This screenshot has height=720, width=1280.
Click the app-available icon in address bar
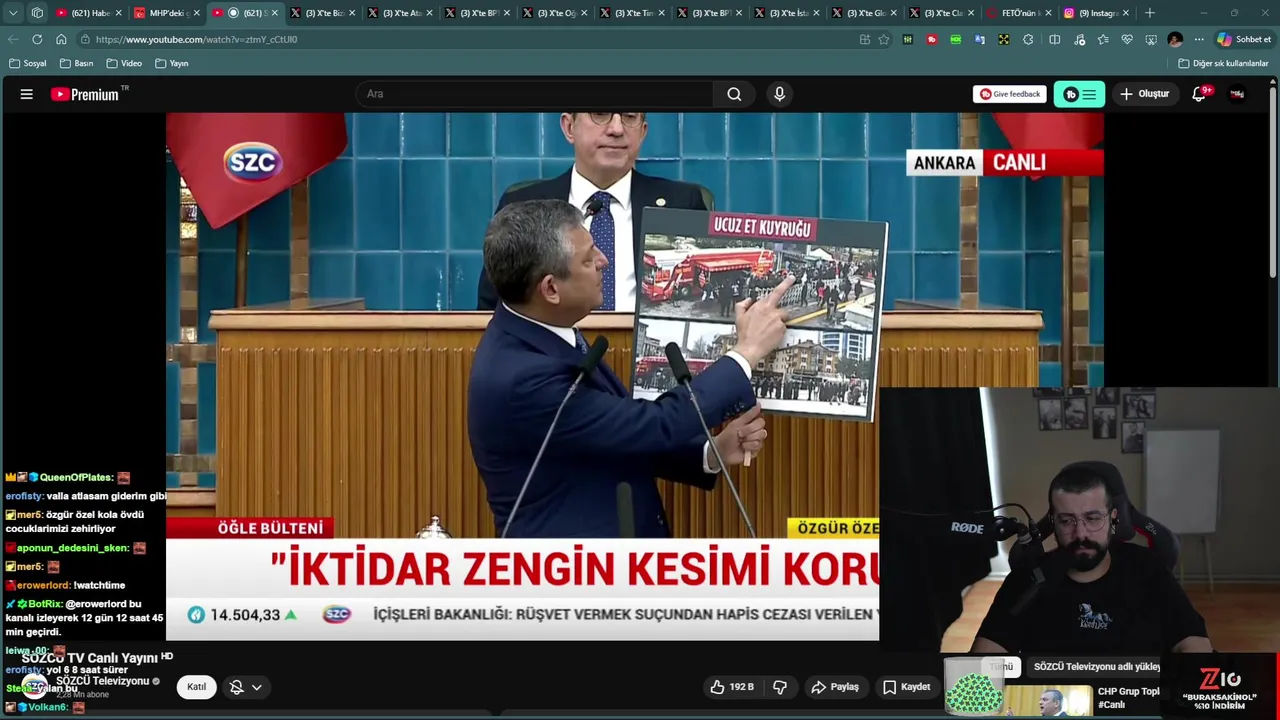click(x=865, y=39)
